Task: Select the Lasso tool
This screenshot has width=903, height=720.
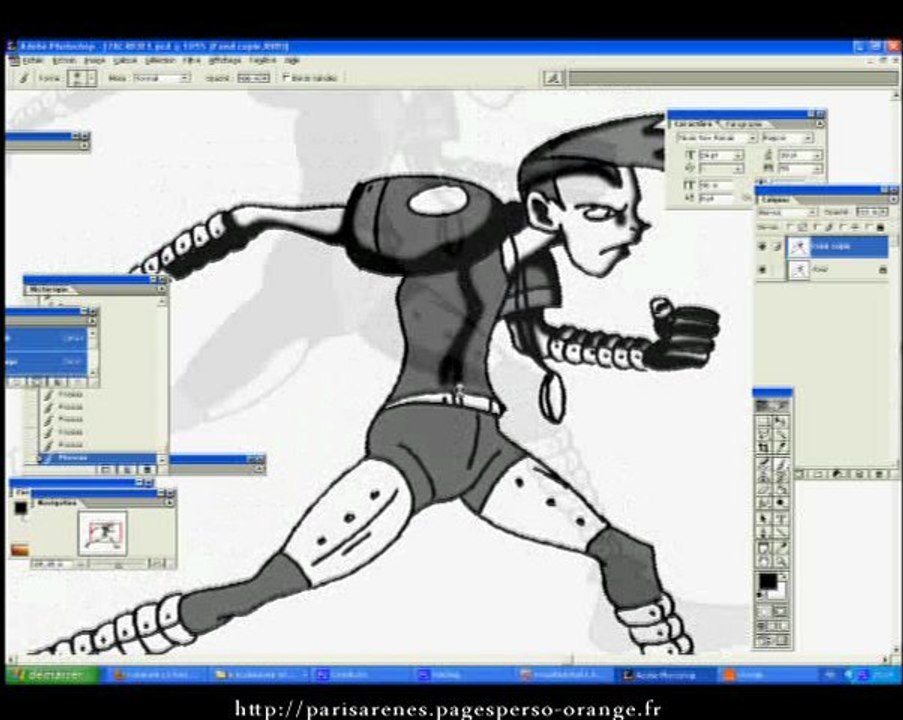Action: pos(764,435)
